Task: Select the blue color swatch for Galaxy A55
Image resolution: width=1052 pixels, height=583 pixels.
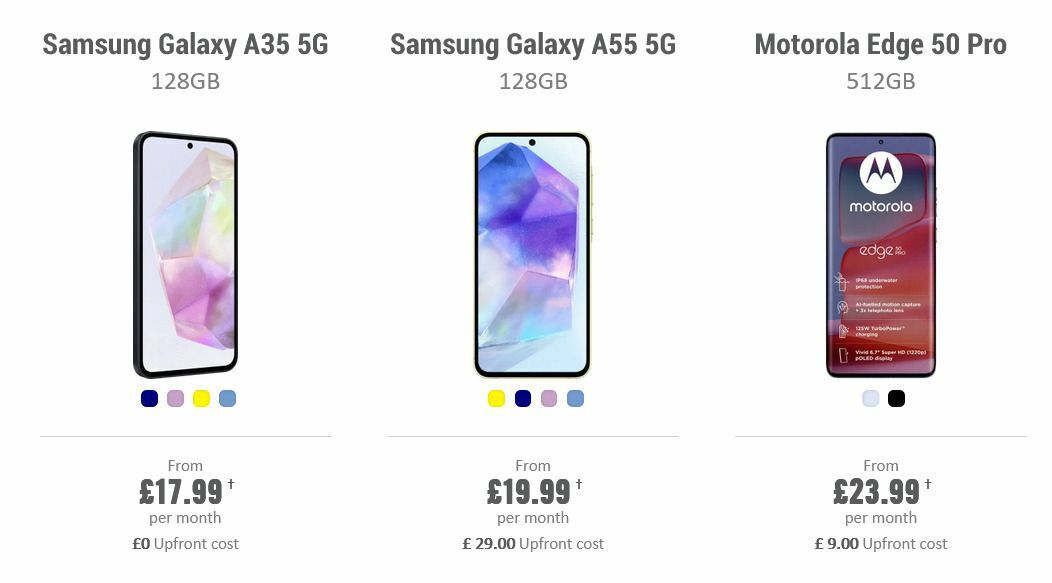Action: pos(573,398)
